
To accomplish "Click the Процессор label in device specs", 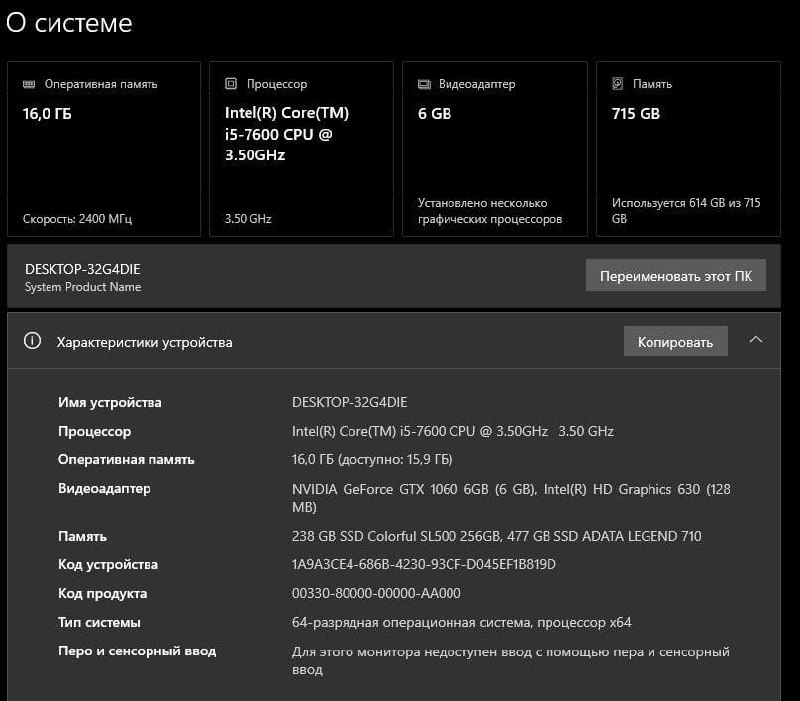I will coord(94,432).
